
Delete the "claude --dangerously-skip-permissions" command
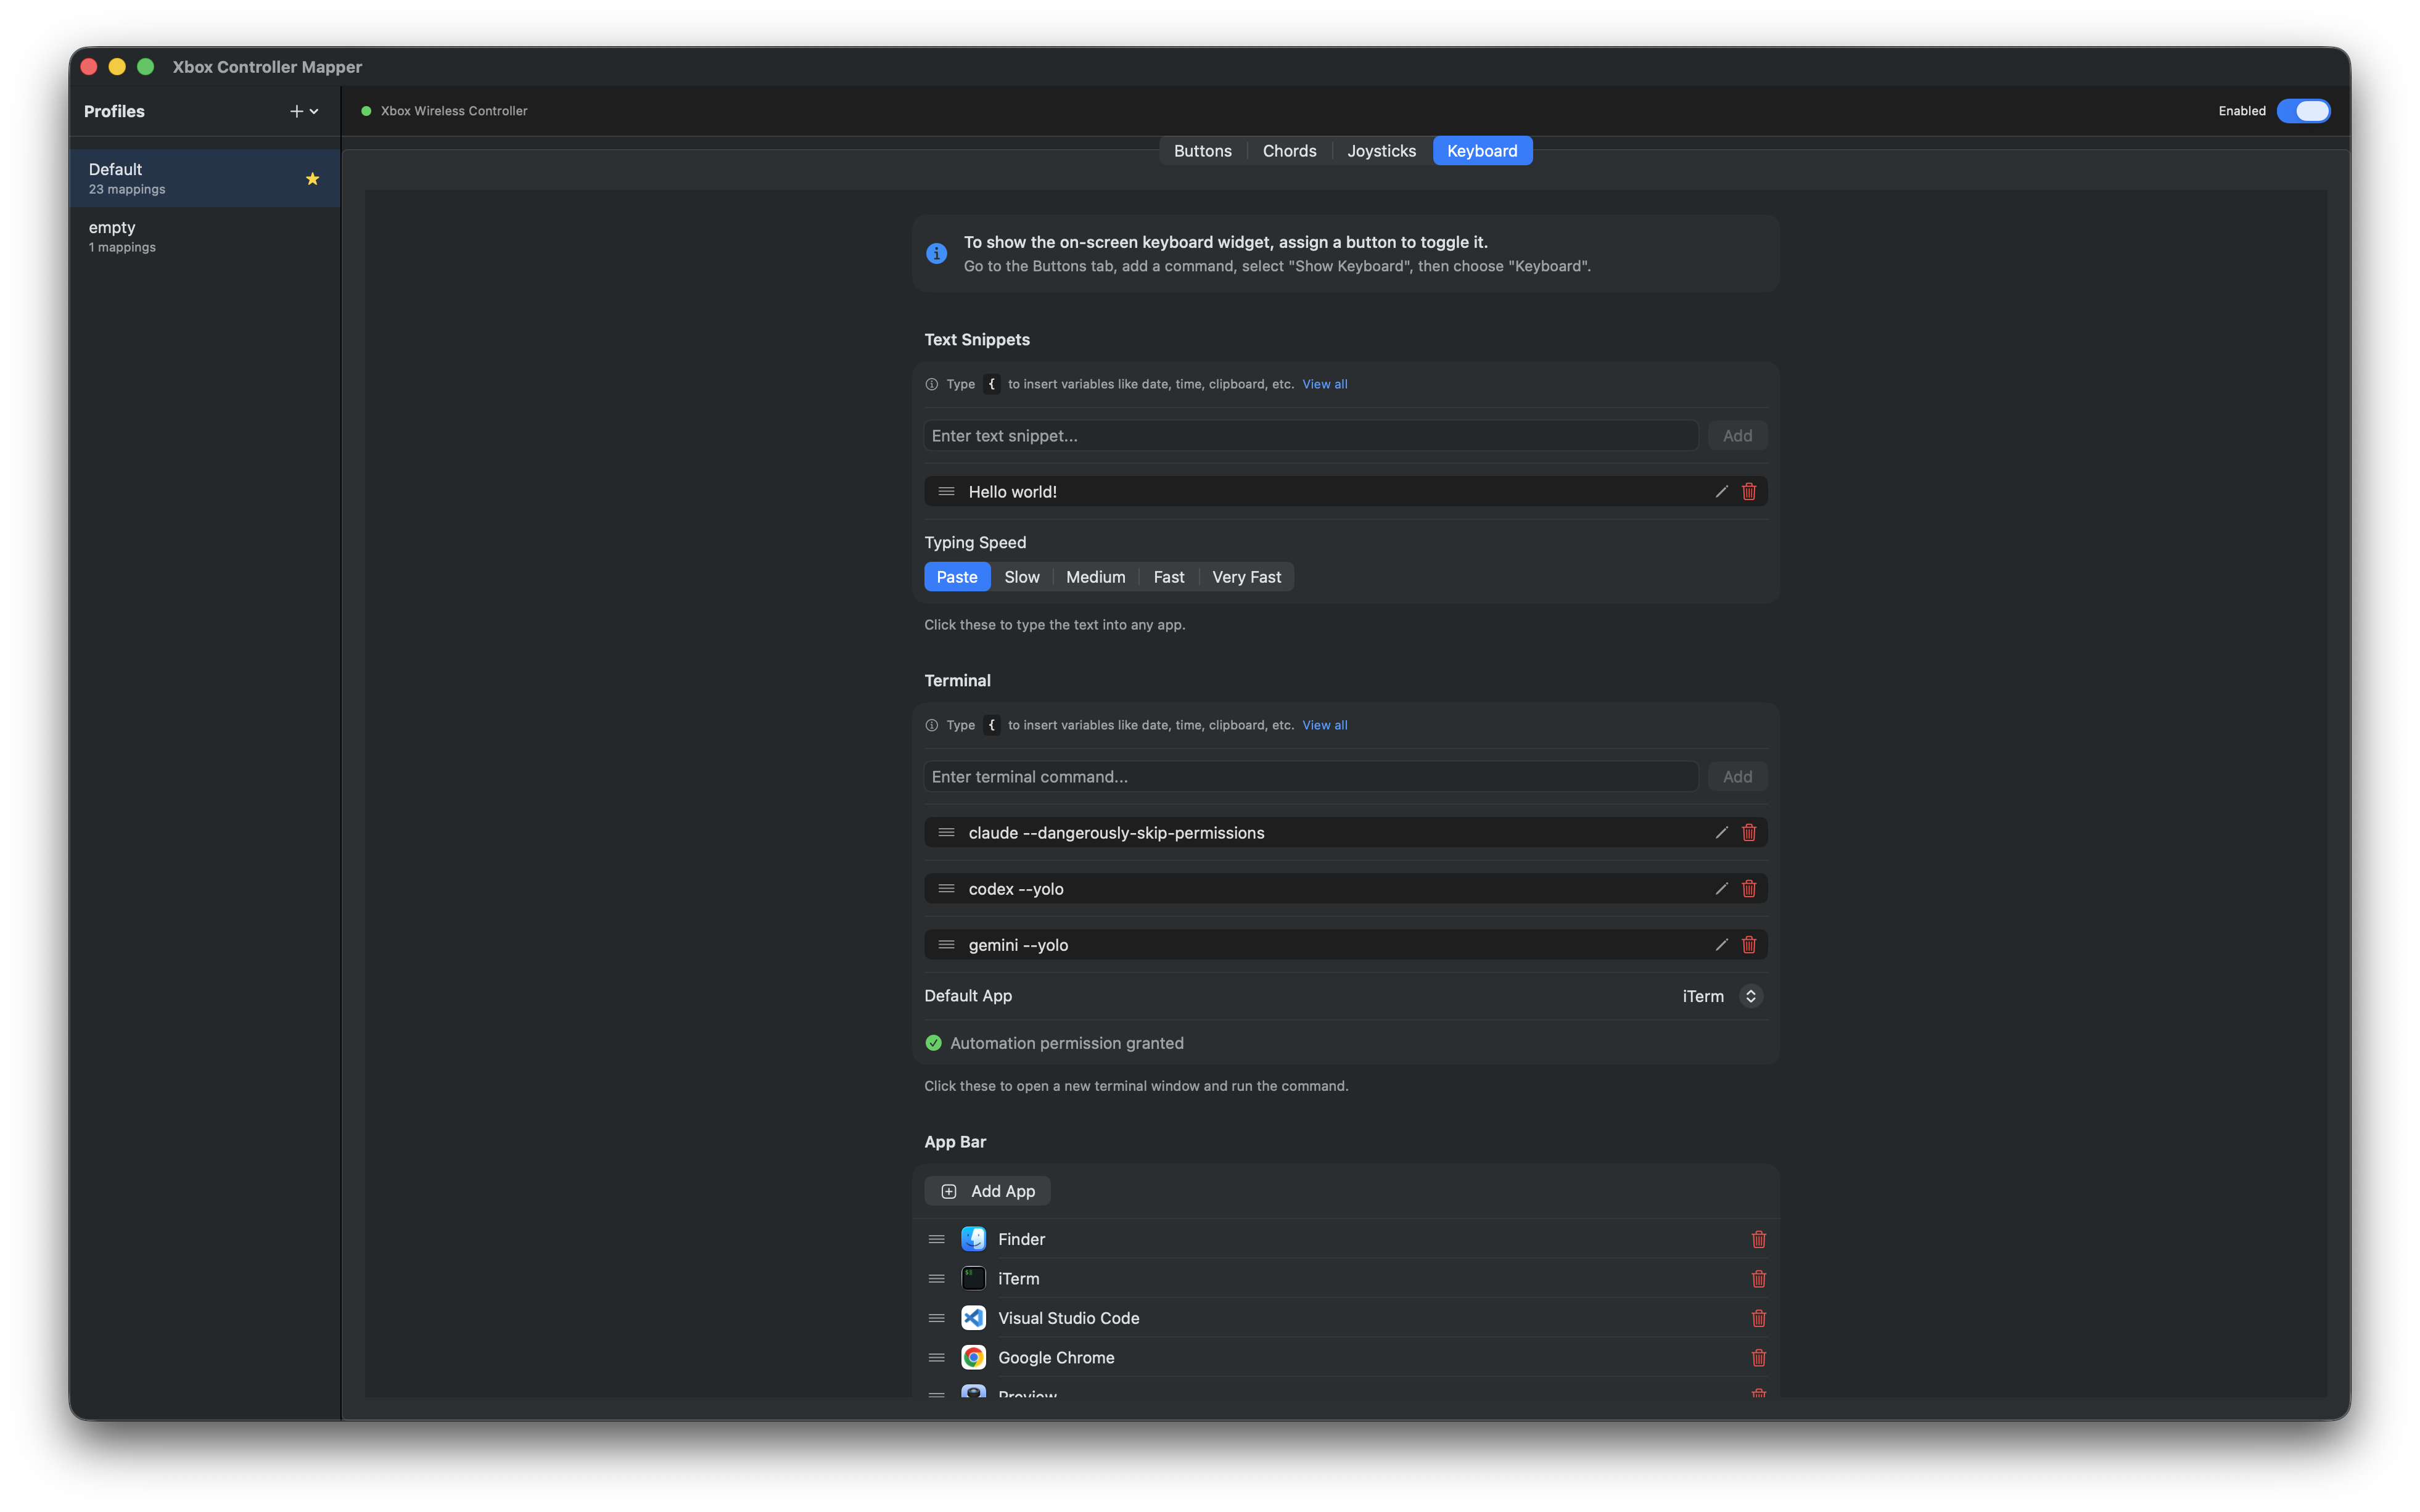click(x=1748, y=831)
